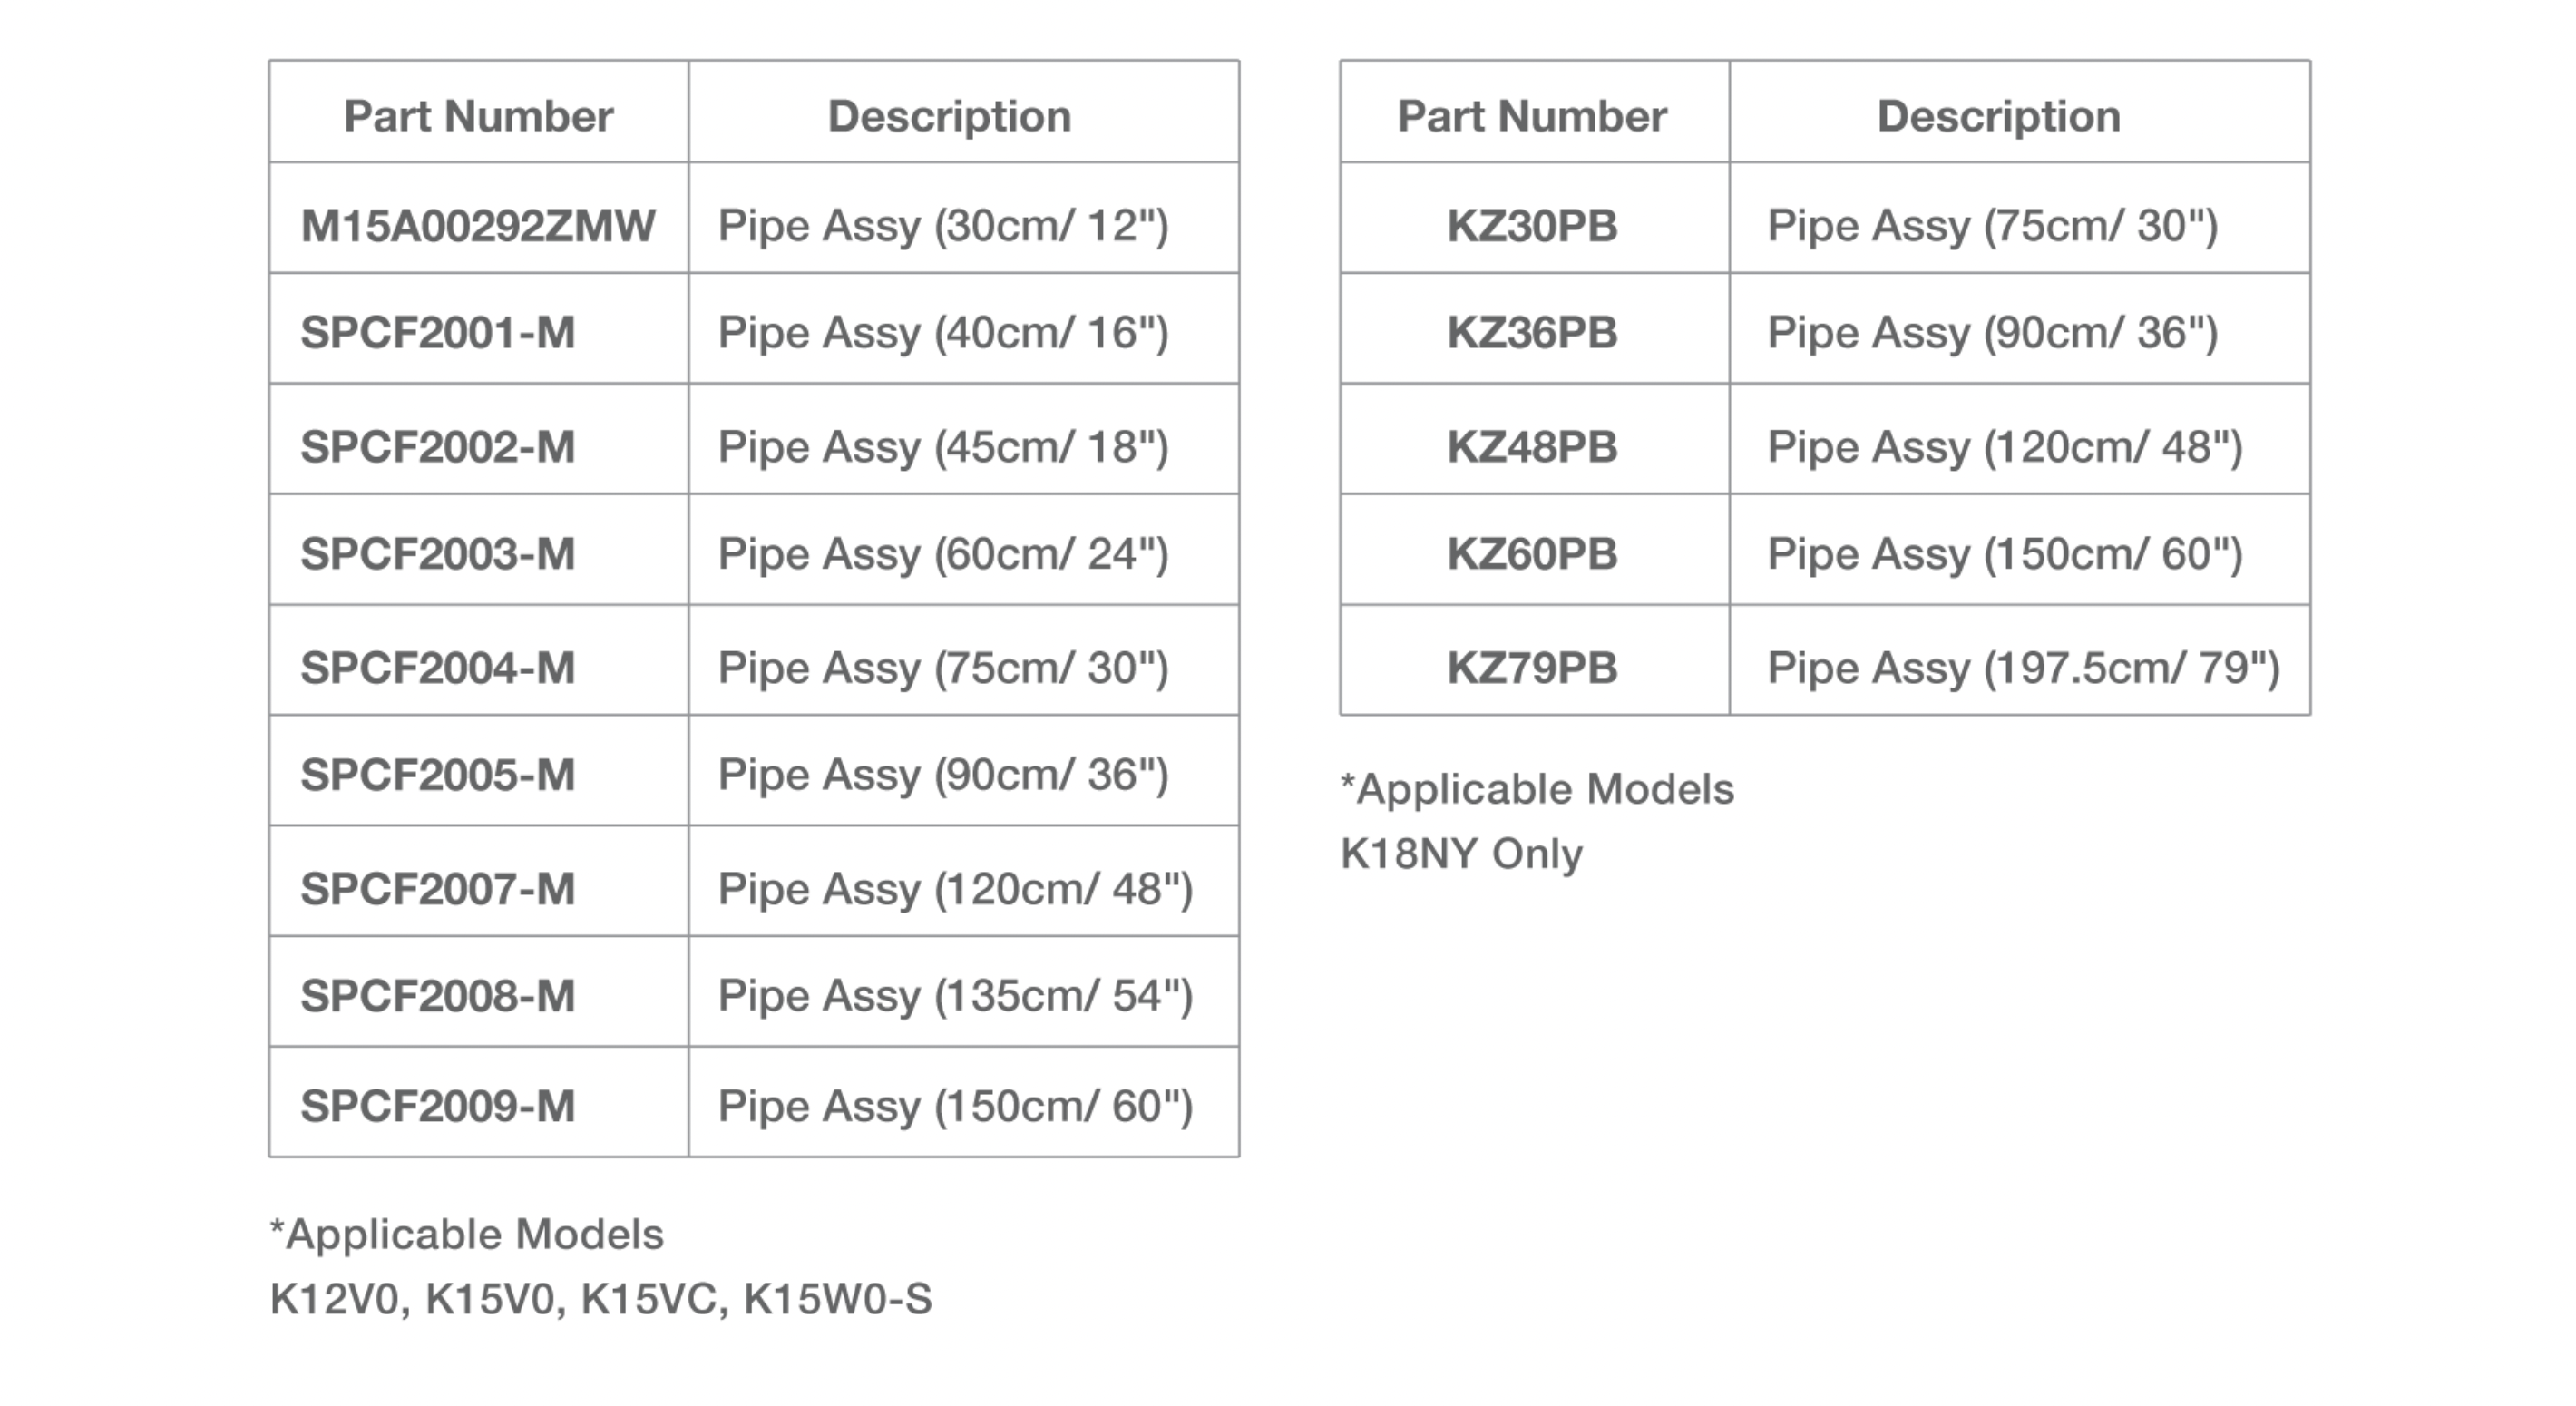
Task: Select SPCF2009-M in the last row
Action: point(438,1105)
